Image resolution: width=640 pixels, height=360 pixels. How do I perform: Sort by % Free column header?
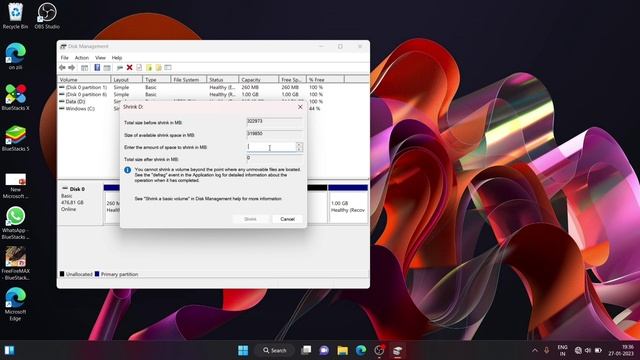coord(325,80)
